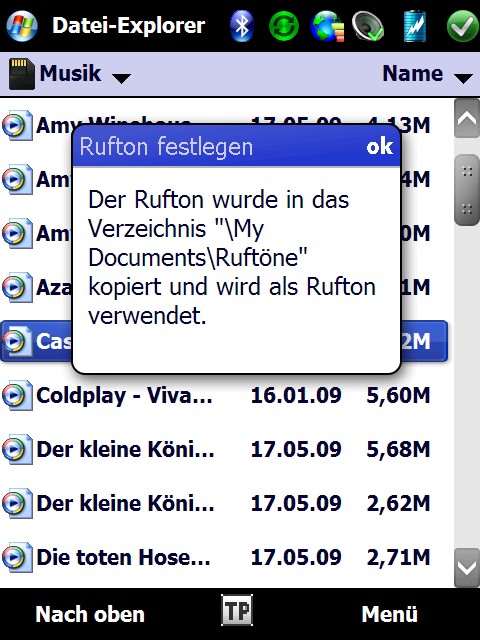Open the Menü softkey

pos(389,614)
